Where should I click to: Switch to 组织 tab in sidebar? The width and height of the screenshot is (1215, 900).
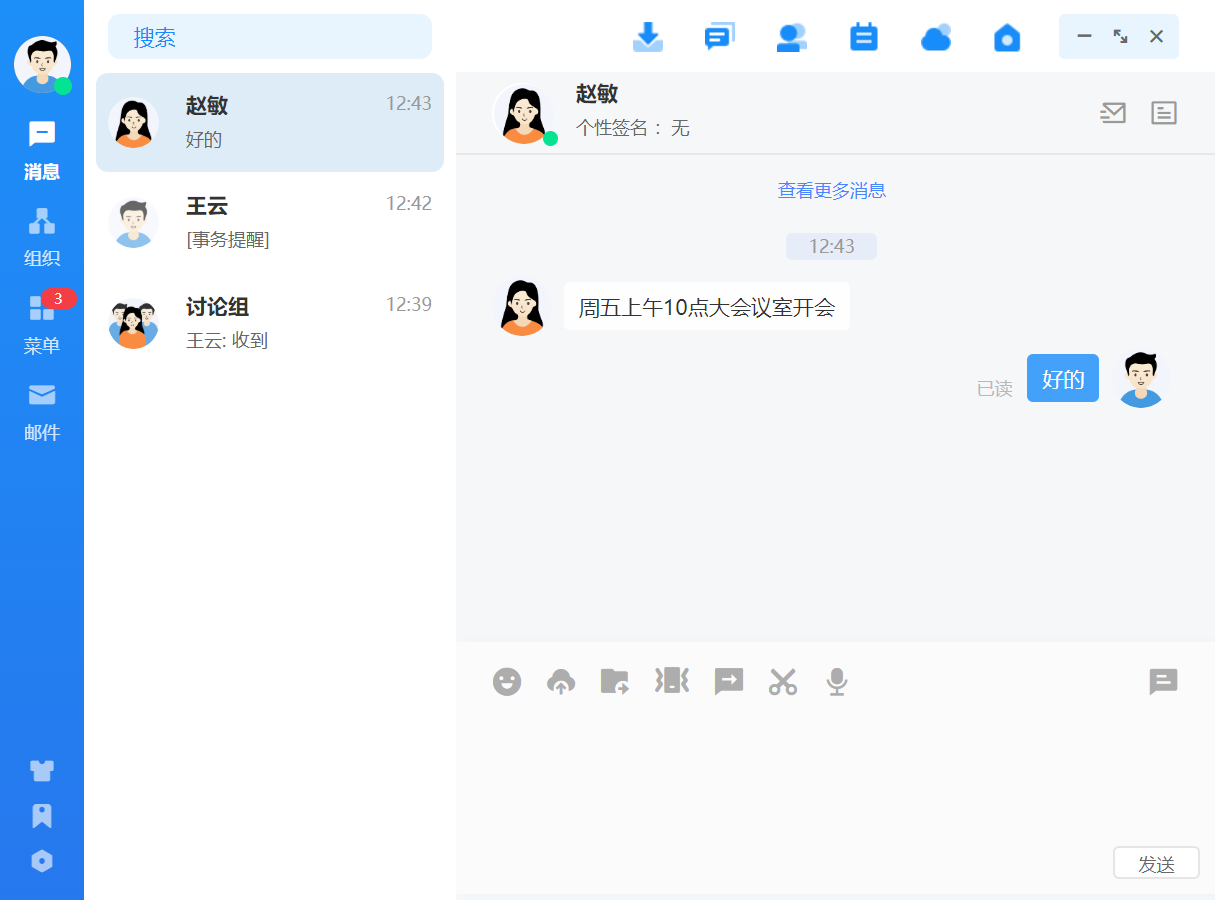(x=42, y=237)
